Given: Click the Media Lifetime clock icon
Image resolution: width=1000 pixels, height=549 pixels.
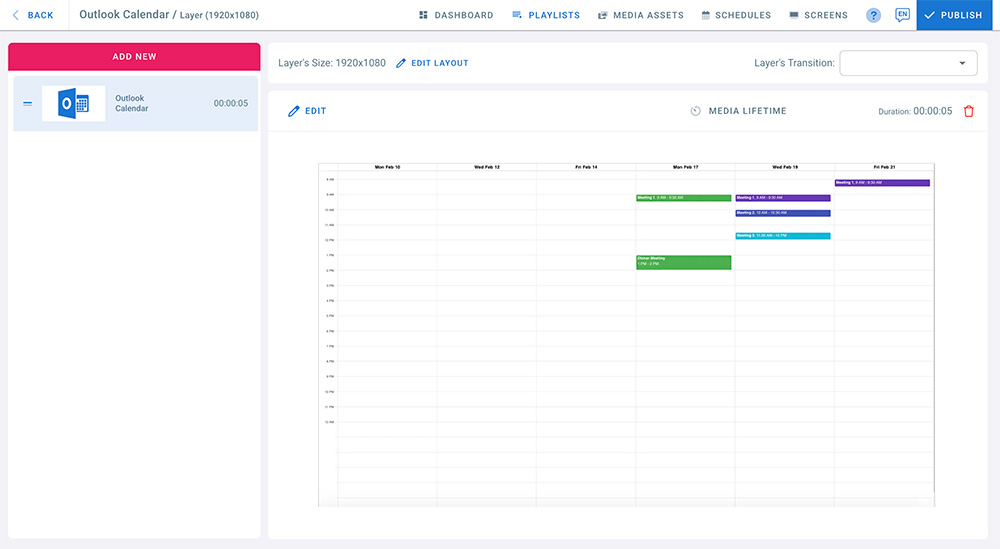Looking at the screenshot, I should (x=695, y=111).
